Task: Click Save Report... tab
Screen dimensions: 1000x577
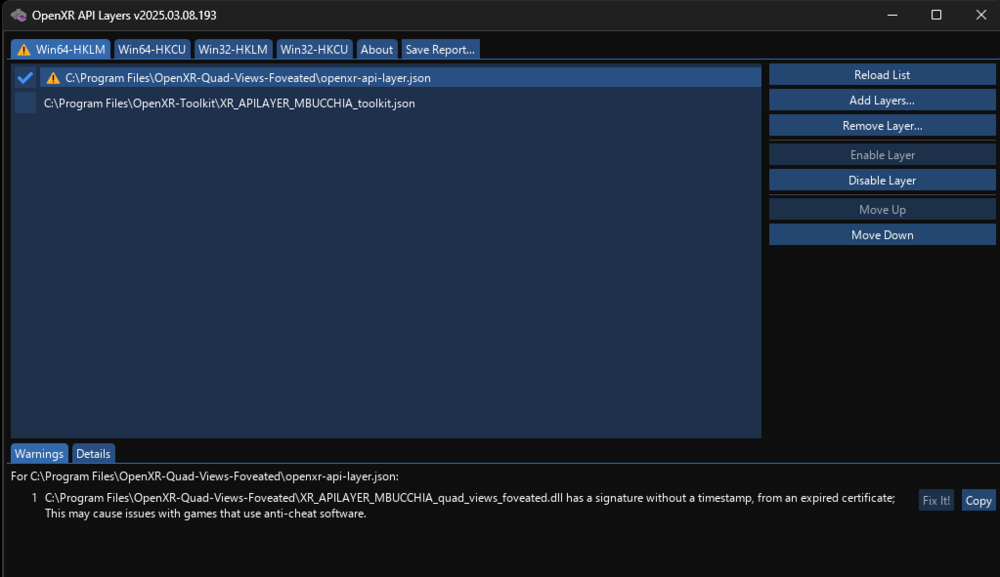Action: pyautogui.click(x=440, y=50)
